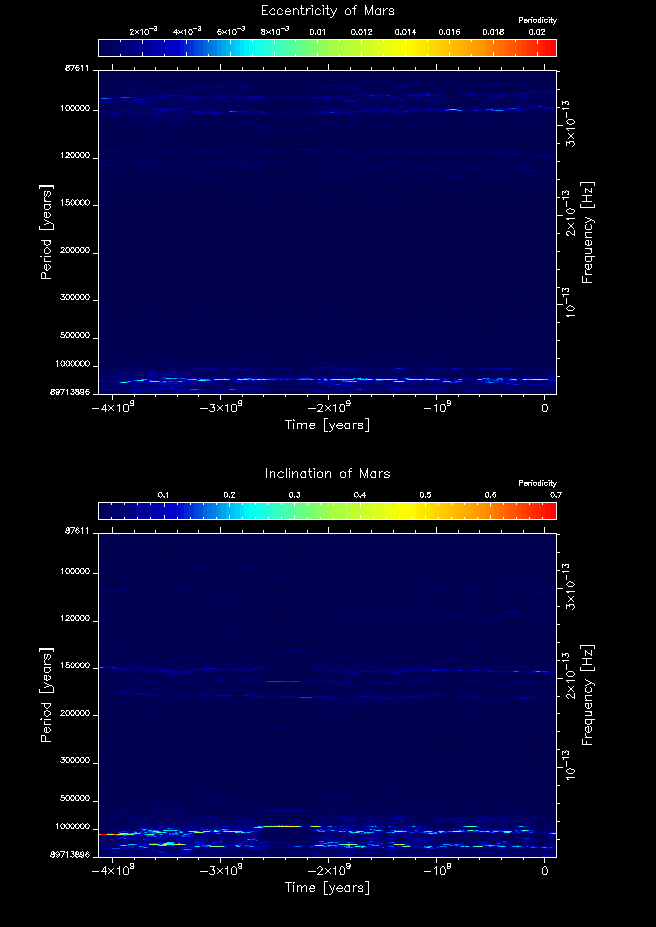
Task: Click the -2×10⁹ time tick under the eccentricity plot
Action: (x=328, y=408)
